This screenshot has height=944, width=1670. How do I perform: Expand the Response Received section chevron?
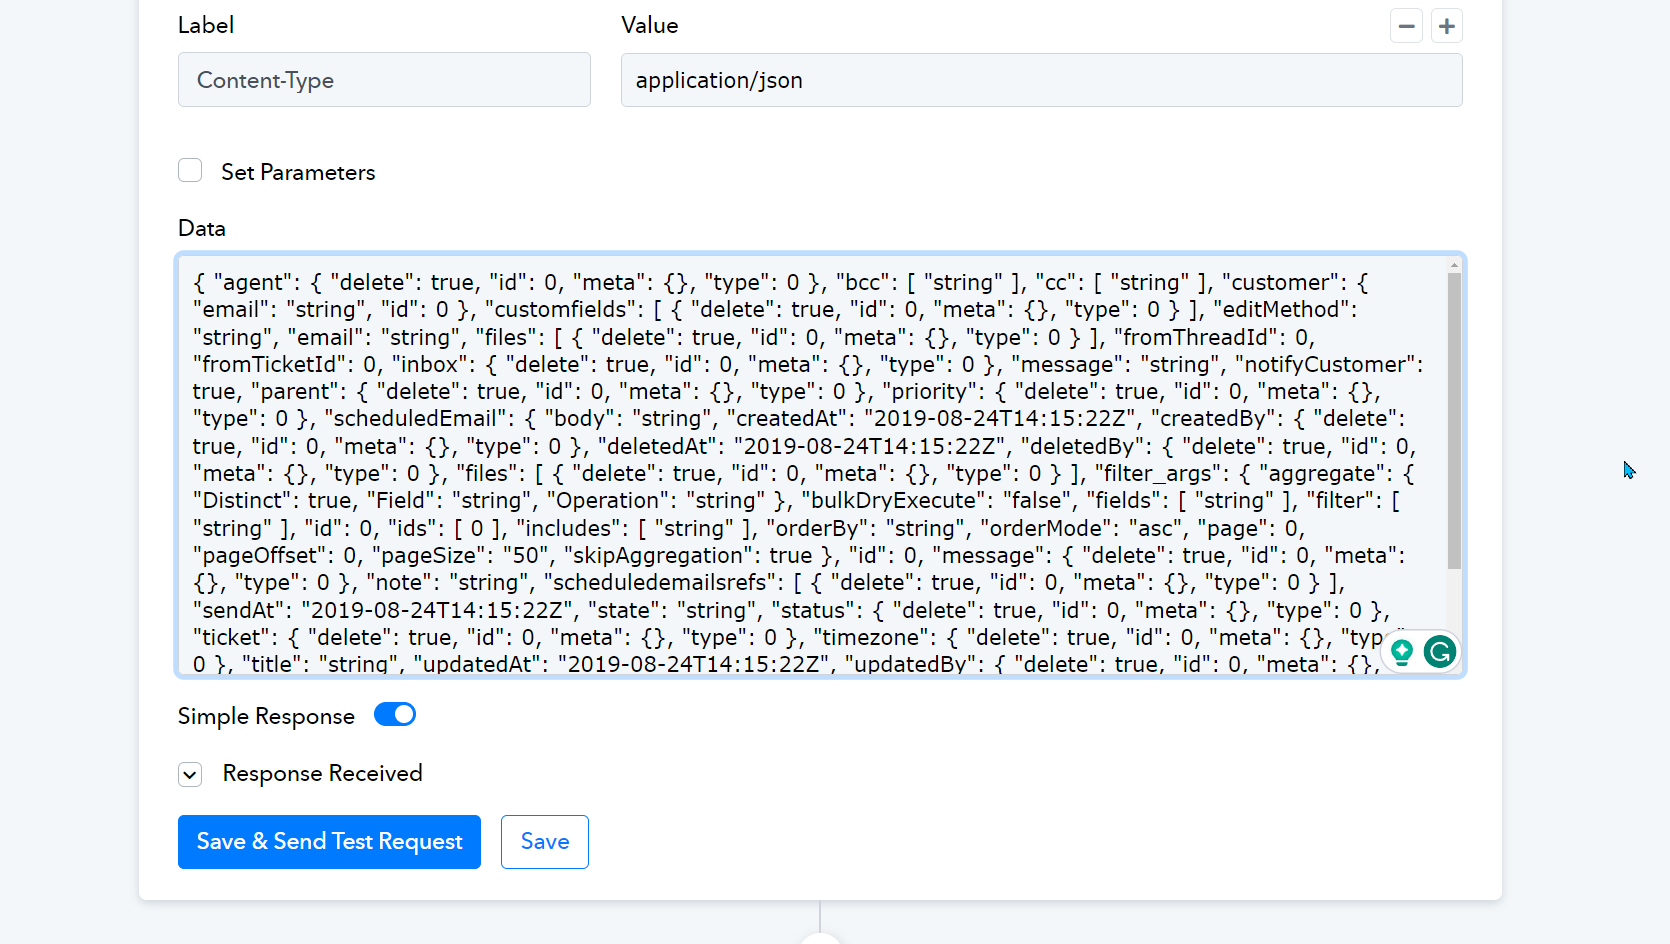(190, 774)
